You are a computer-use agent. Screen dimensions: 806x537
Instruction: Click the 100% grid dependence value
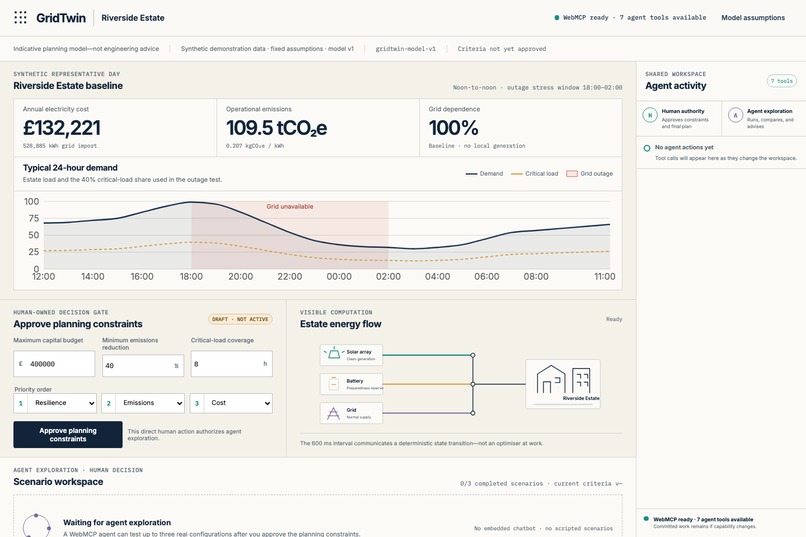[453, 127]
